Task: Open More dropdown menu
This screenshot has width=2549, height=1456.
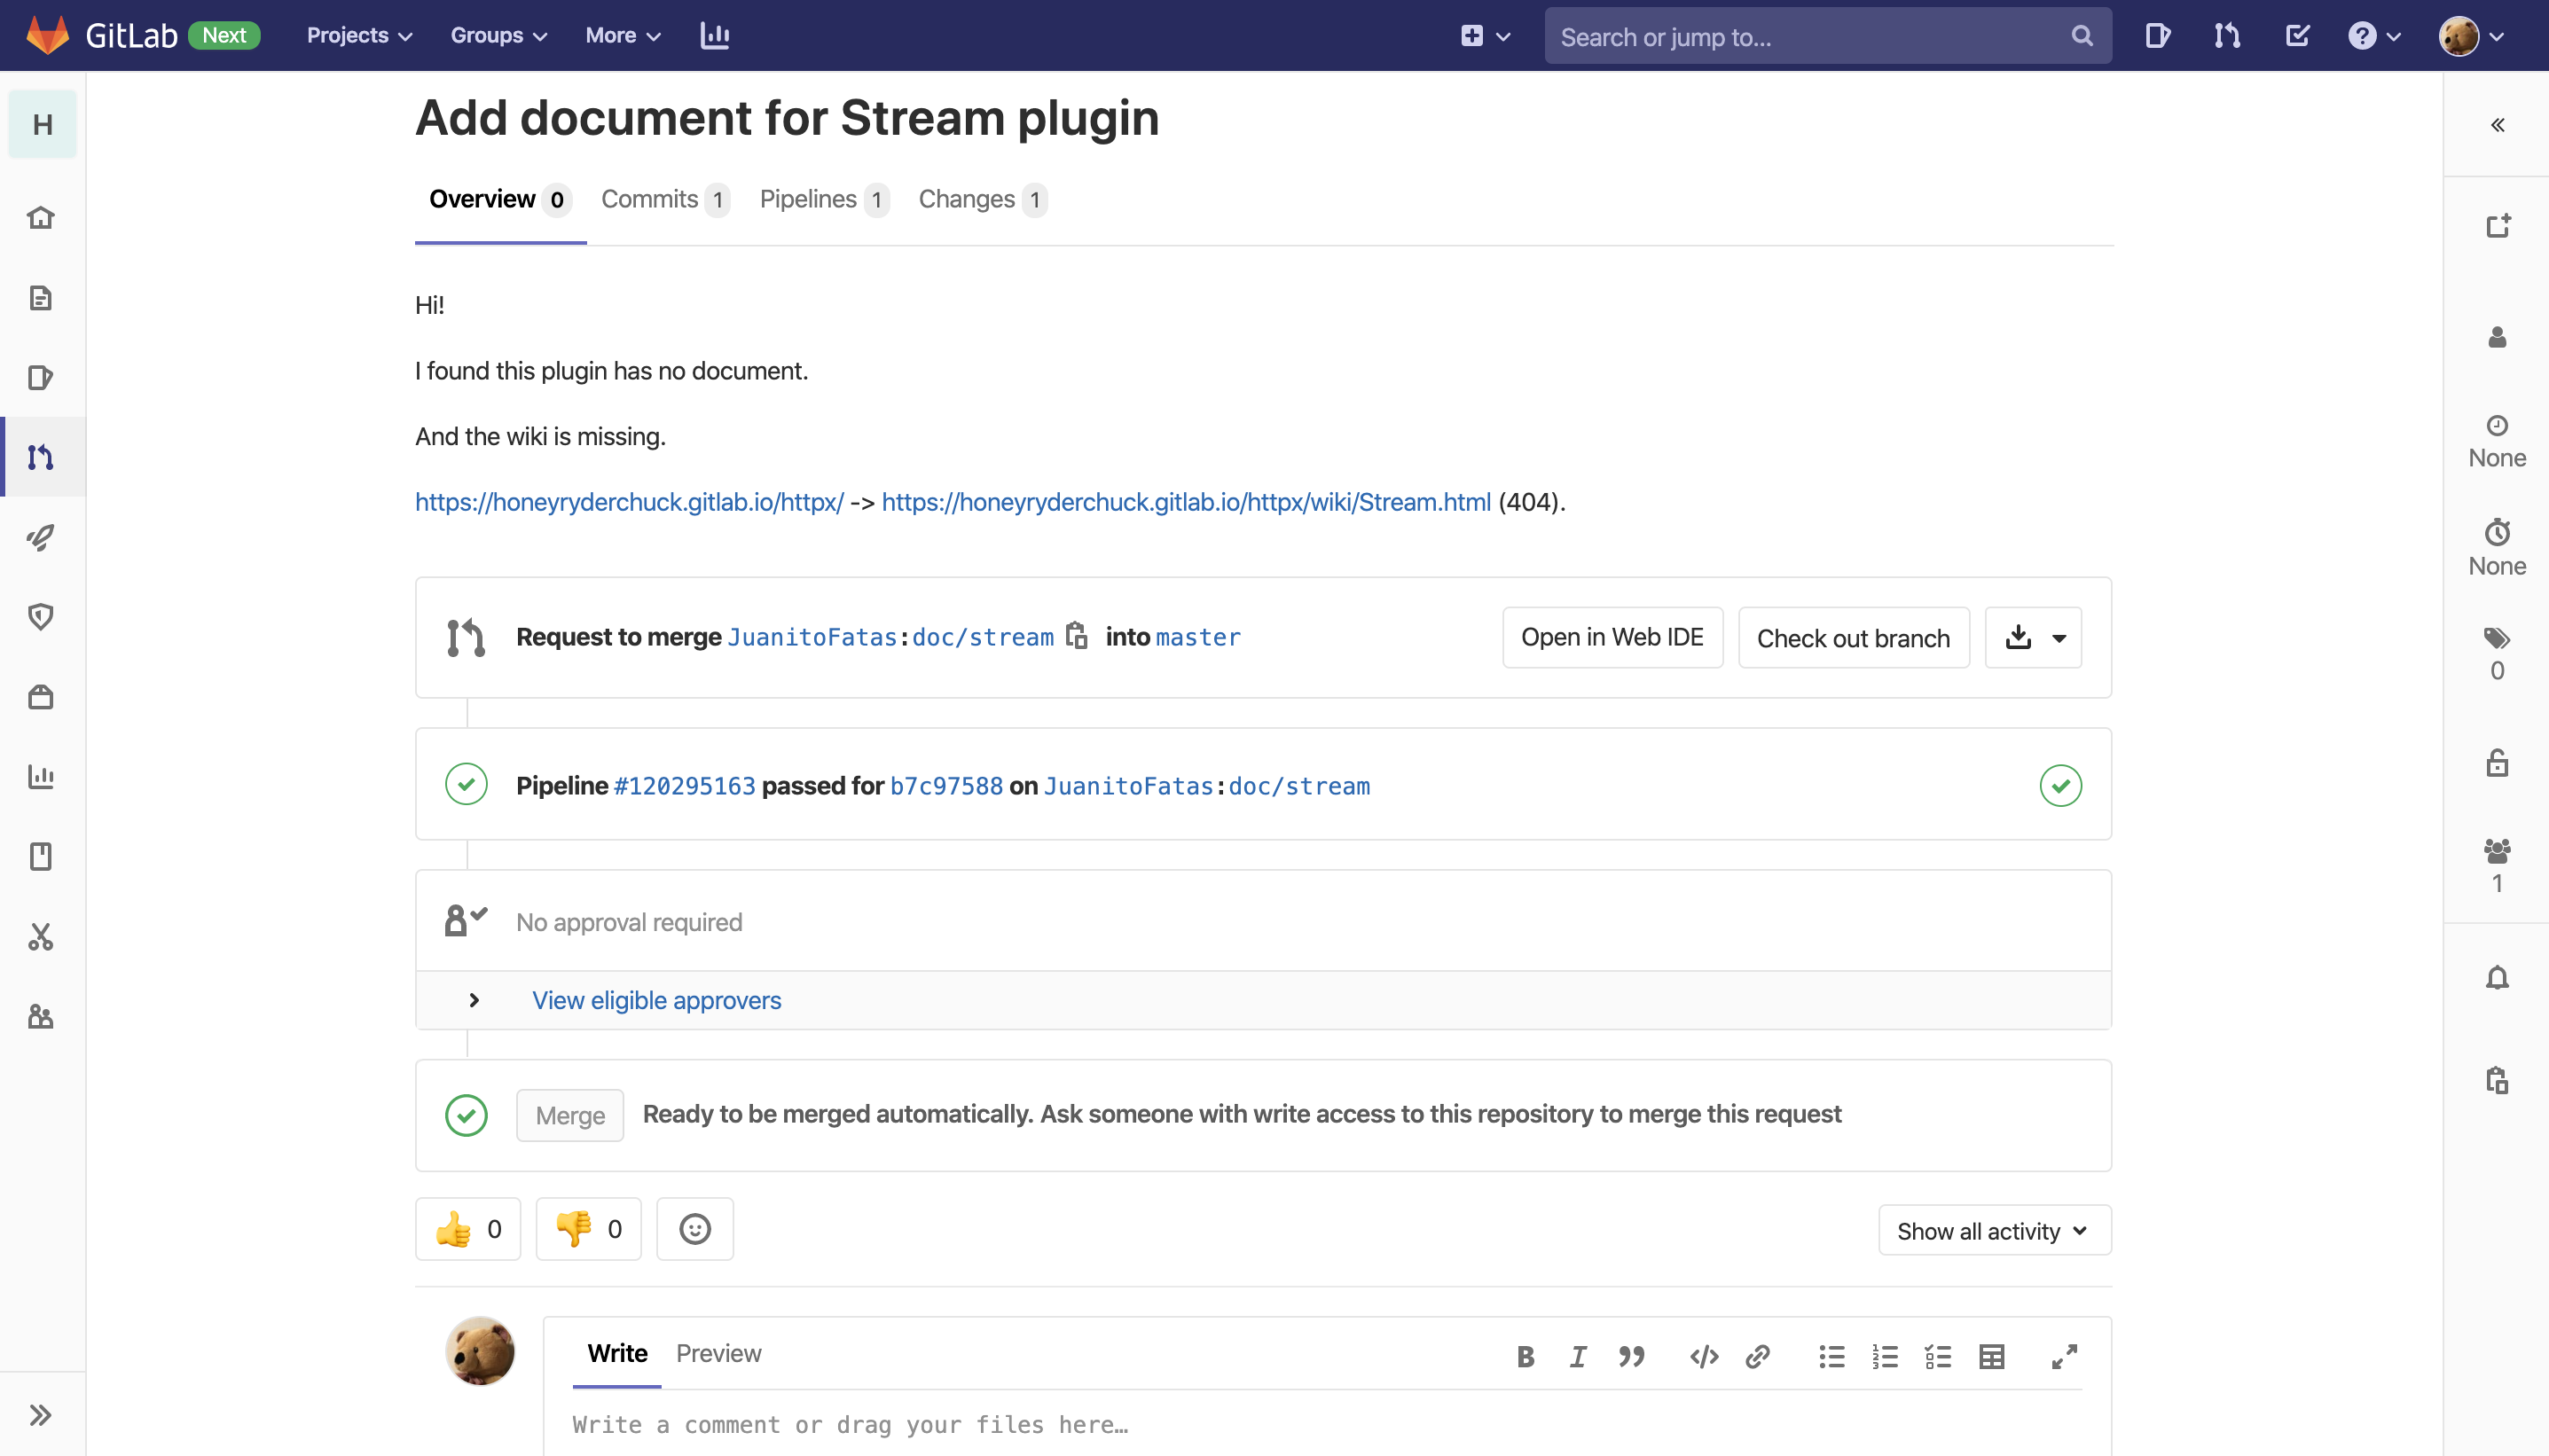Action: point(622,35)
